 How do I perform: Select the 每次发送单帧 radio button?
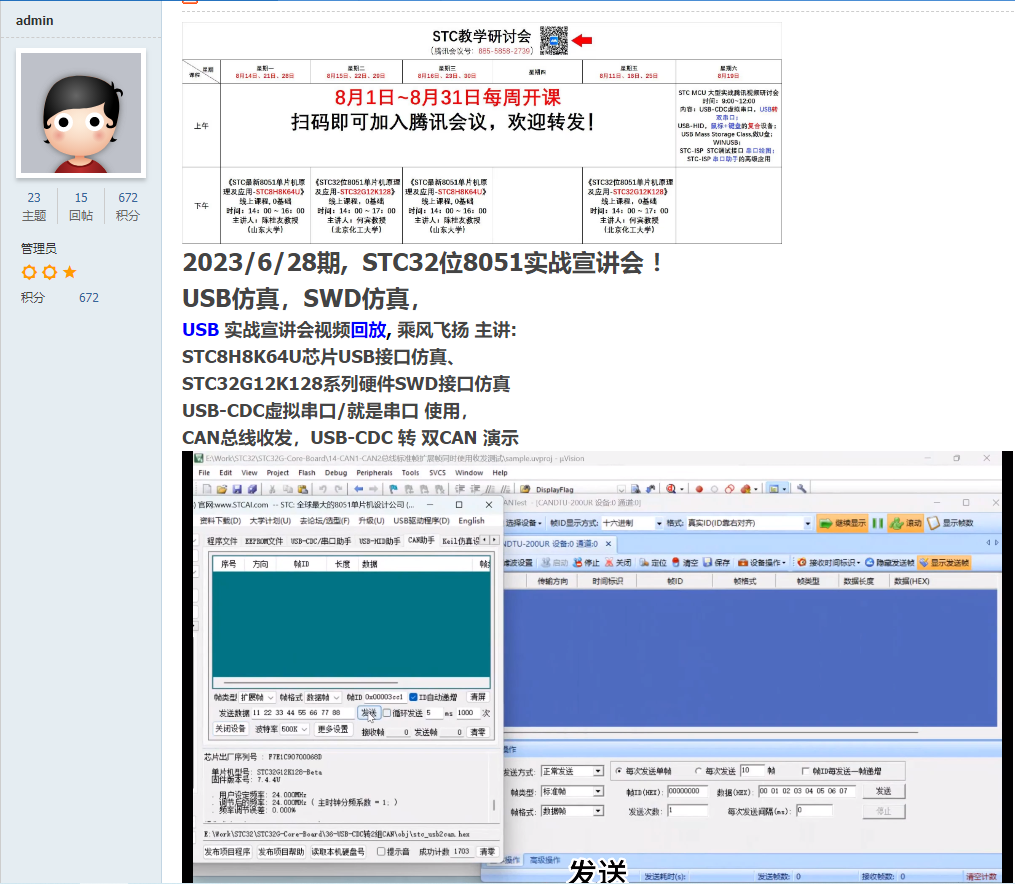pyautogui.click(x=617, y=771)
